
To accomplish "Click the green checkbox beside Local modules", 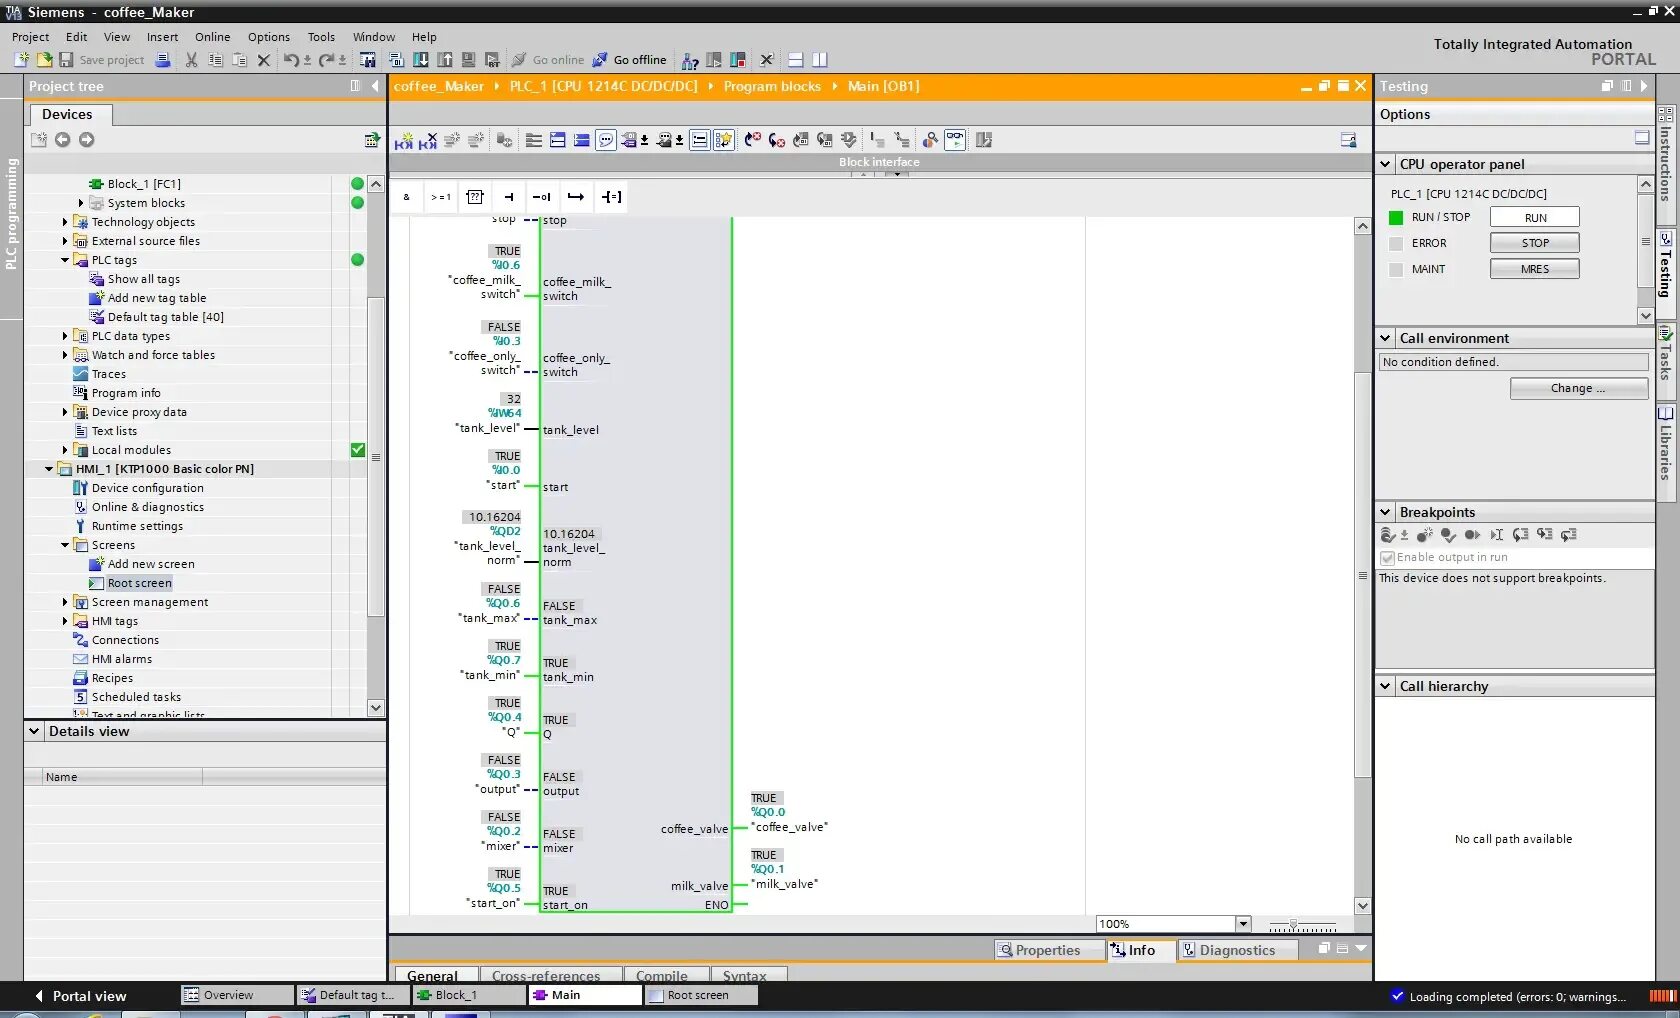I will (x=358, y=450).
